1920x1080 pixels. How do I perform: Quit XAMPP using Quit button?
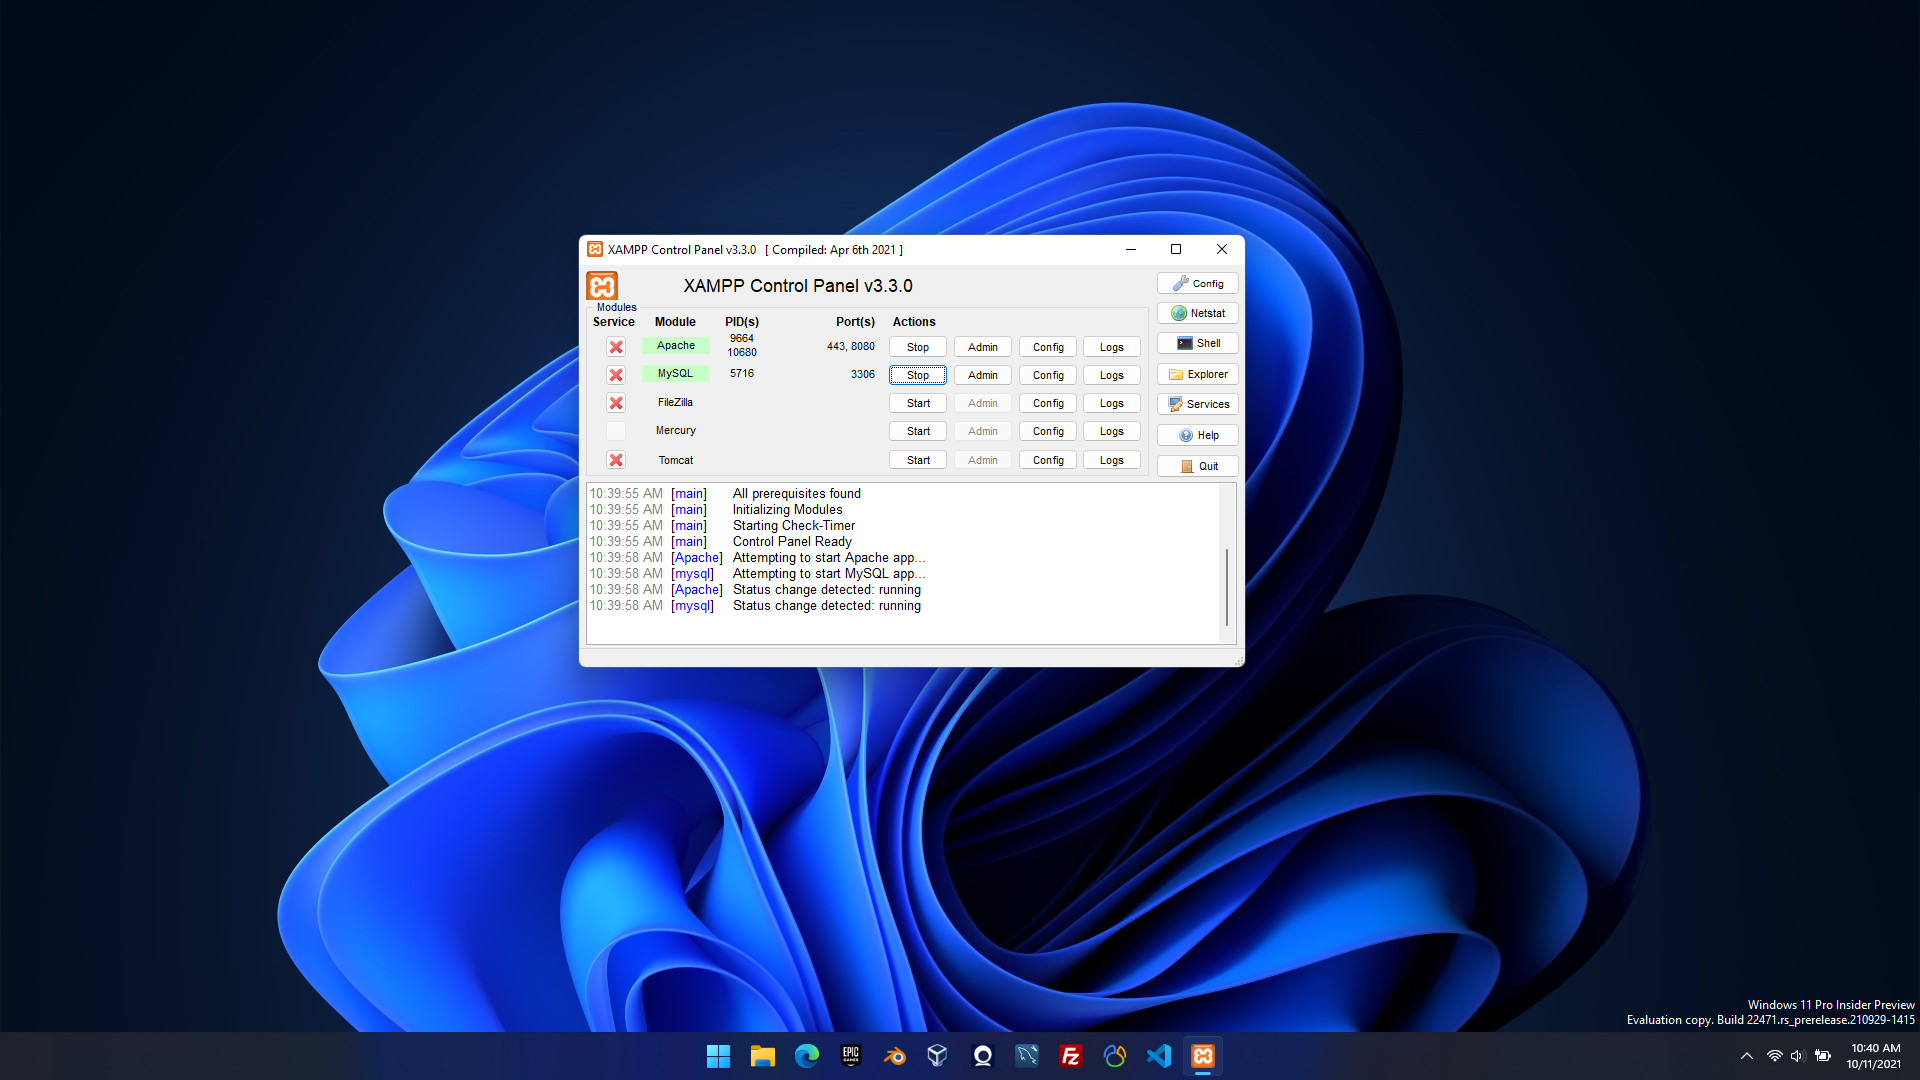click(x=1197, y=466)
